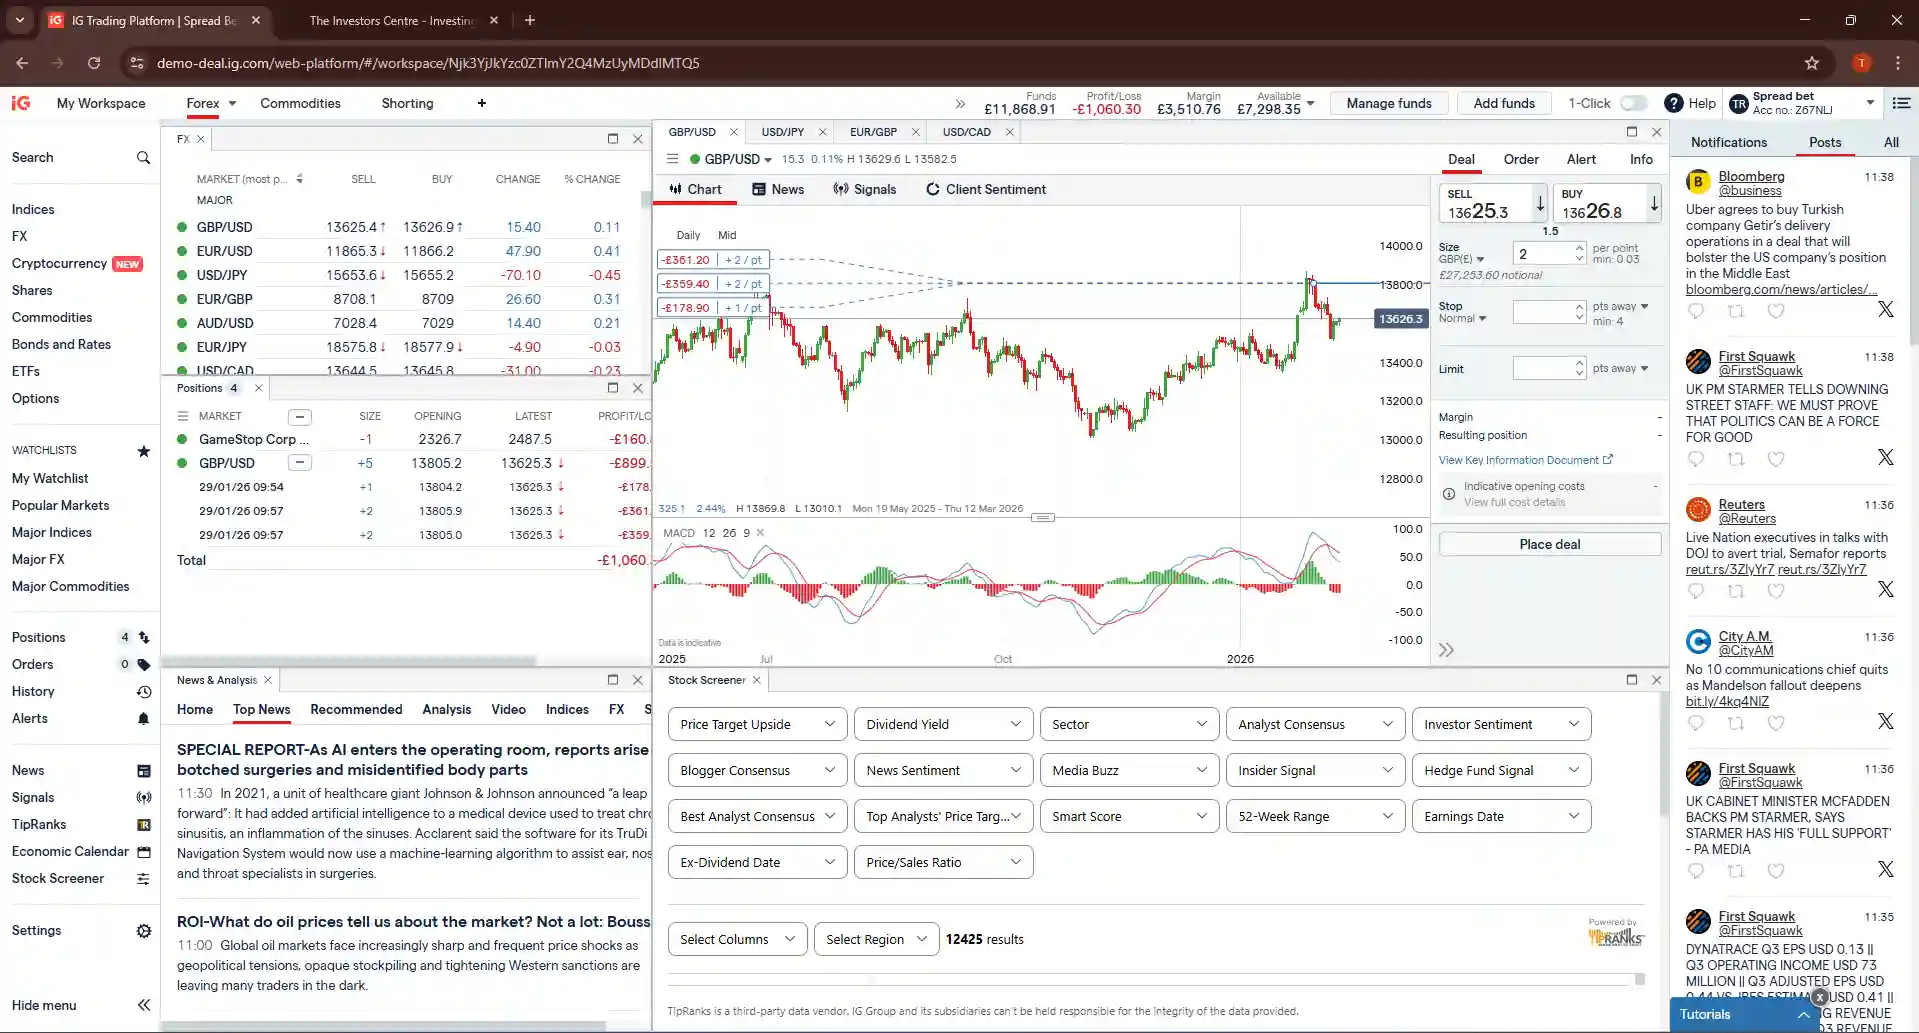Open the Top News tab
The image size is (1919, 1033).
tap(261, 711)
